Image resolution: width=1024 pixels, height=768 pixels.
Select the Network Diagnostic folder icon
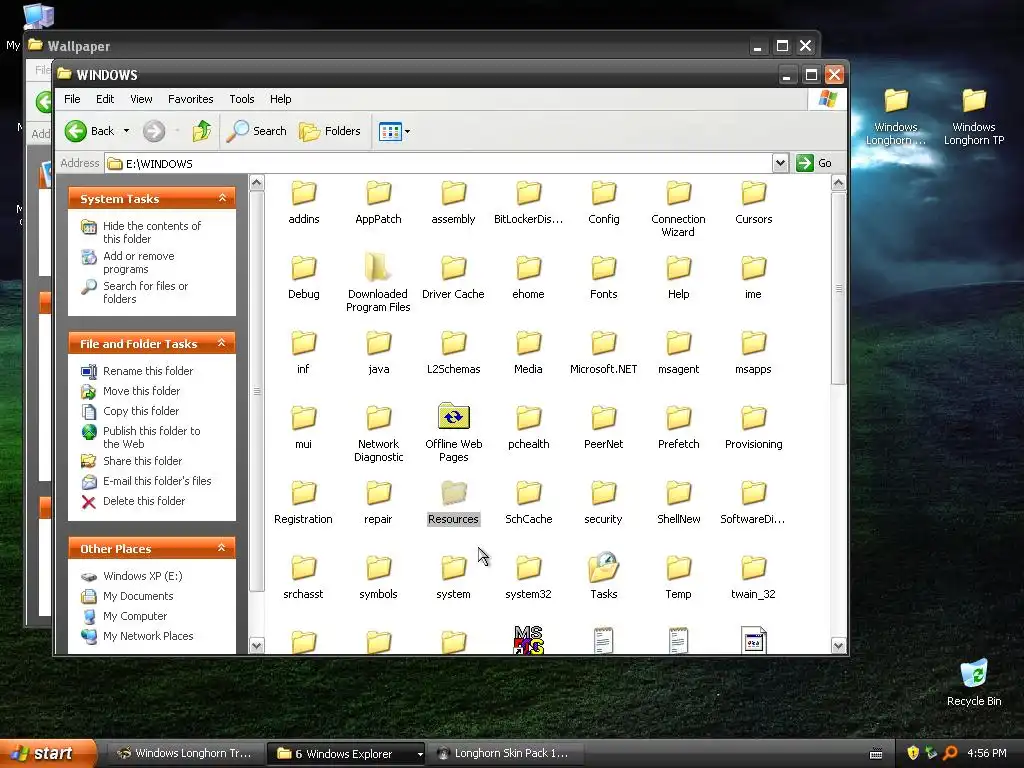click(379, 418)
